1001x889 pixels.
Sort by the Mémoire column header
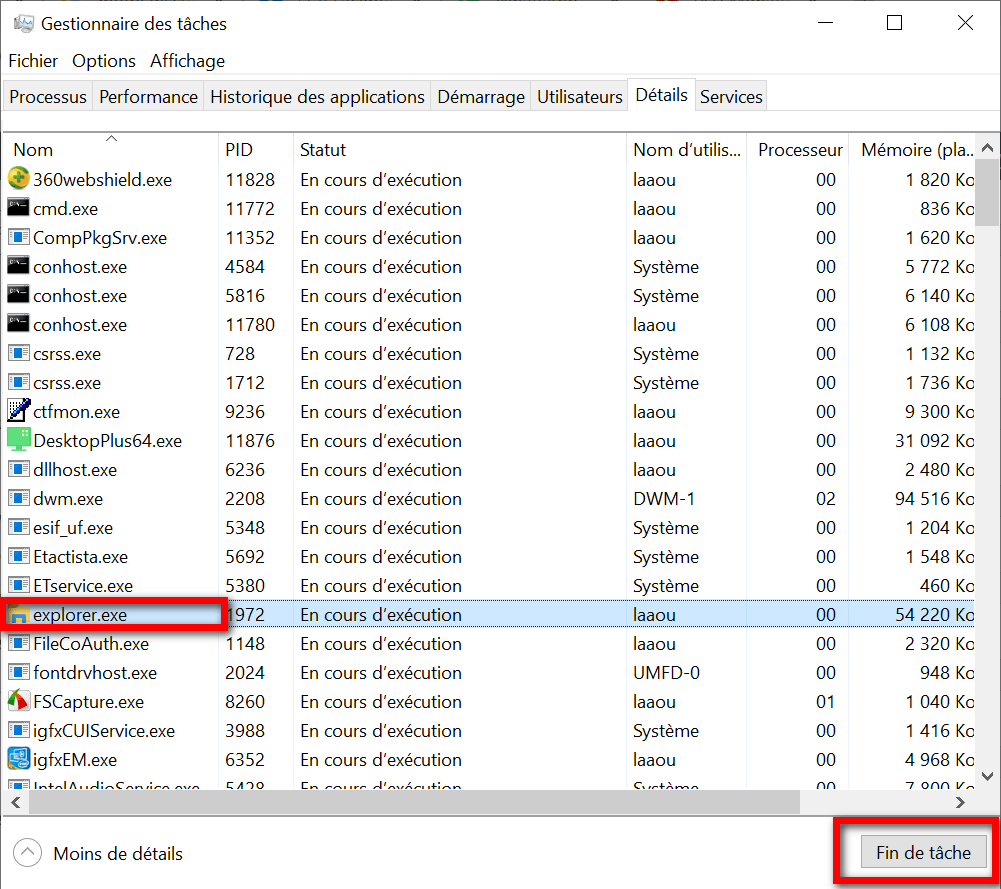pos(917,150)
